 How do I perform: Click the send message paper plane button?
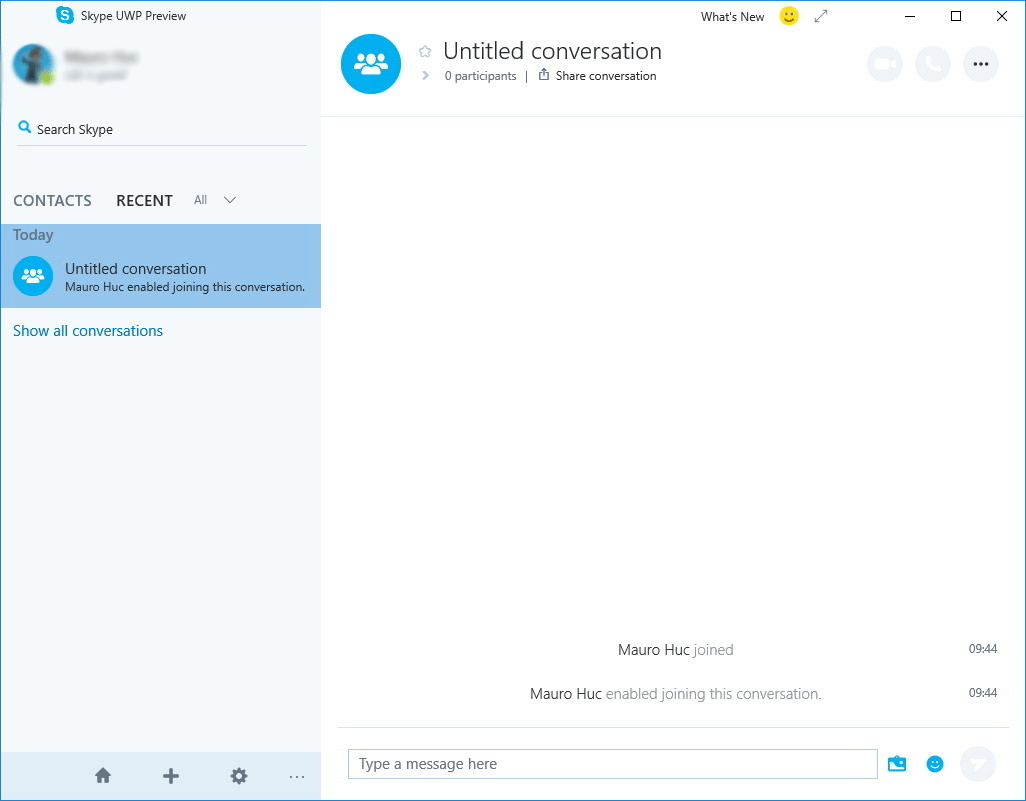coord(978,764)
